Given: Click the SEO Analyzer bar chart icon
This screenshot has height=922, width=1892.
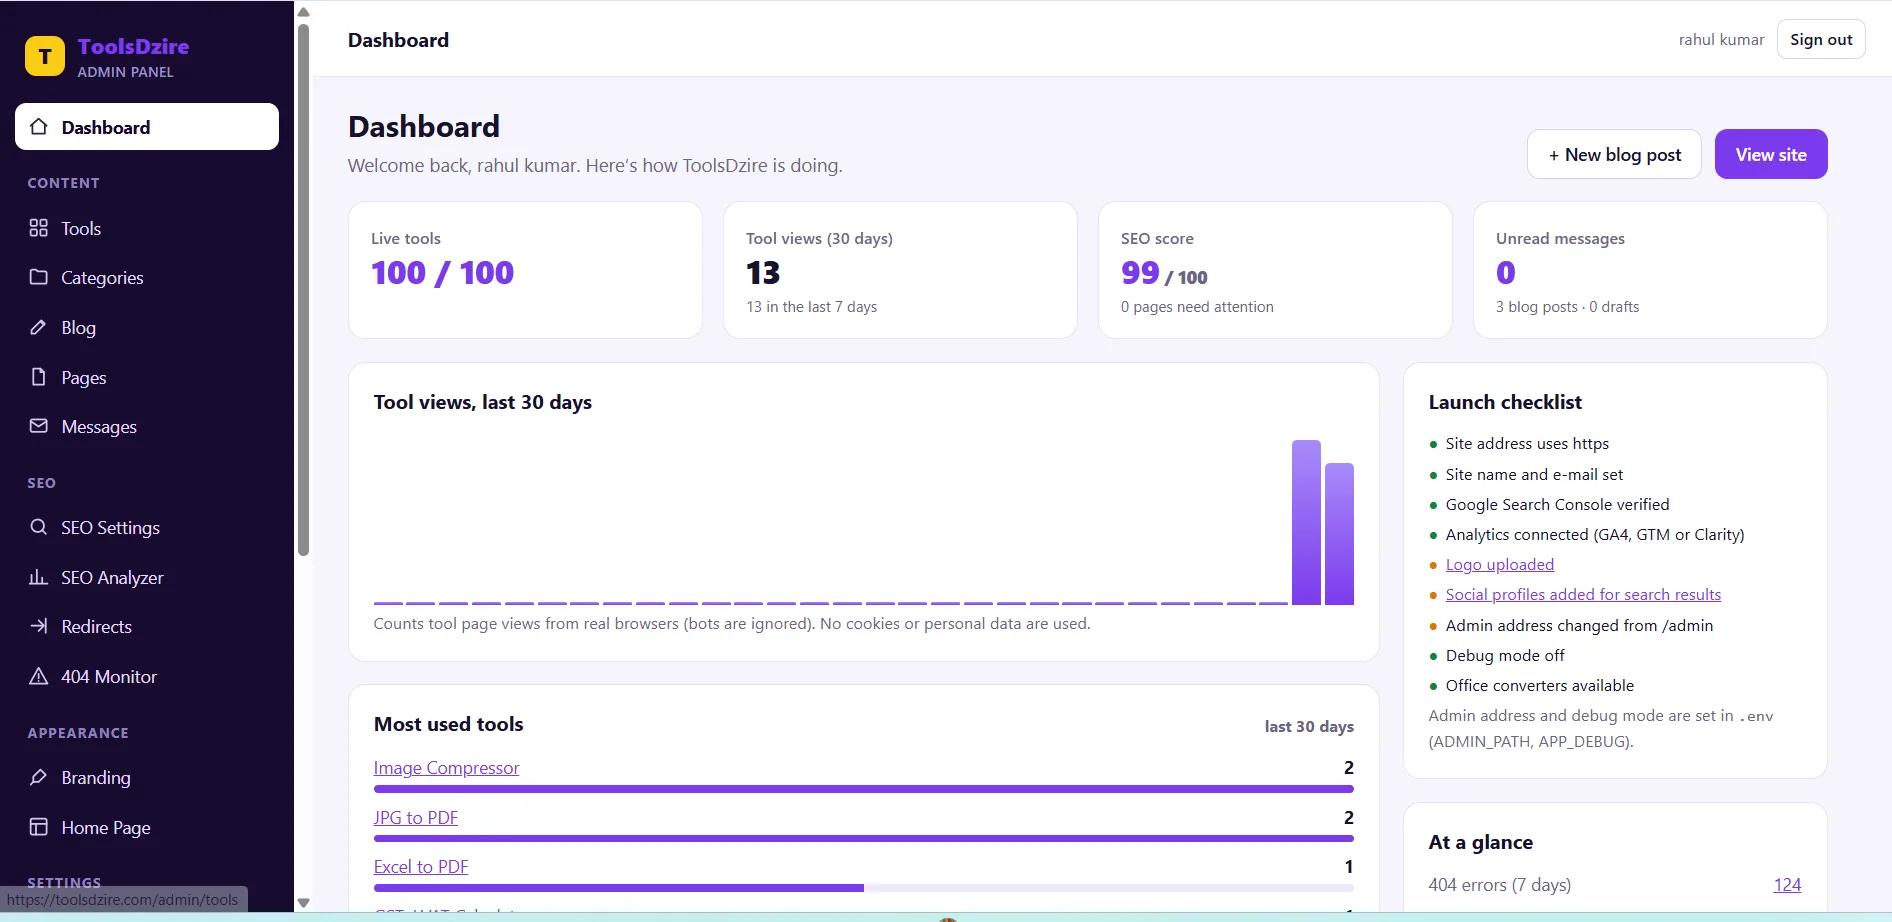Looking at the screenshot, I should click(x=39, y=577).
